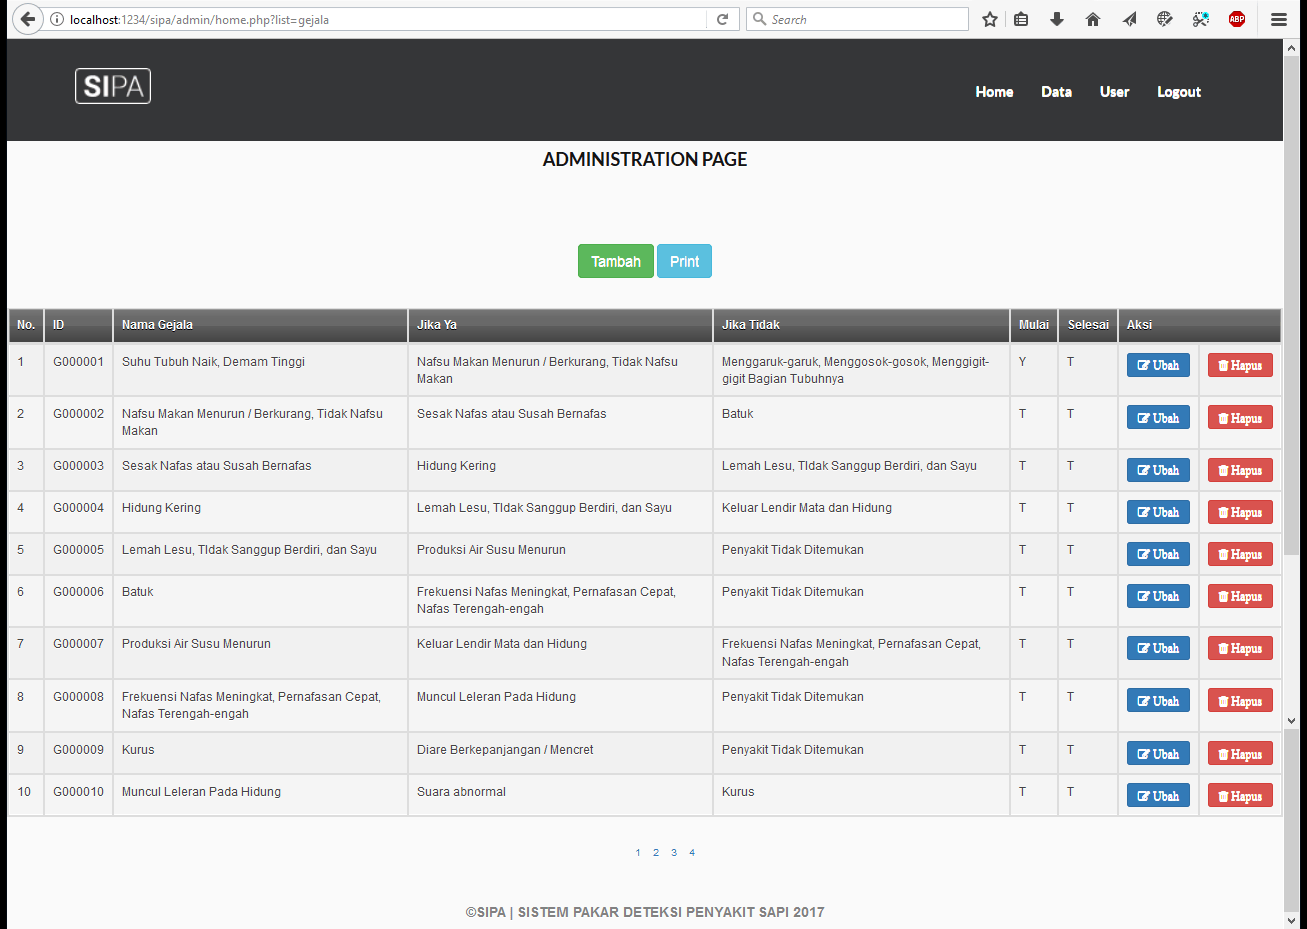
Task: Click the Adblock Plus ABP icon
Action: pos(1237,19)
